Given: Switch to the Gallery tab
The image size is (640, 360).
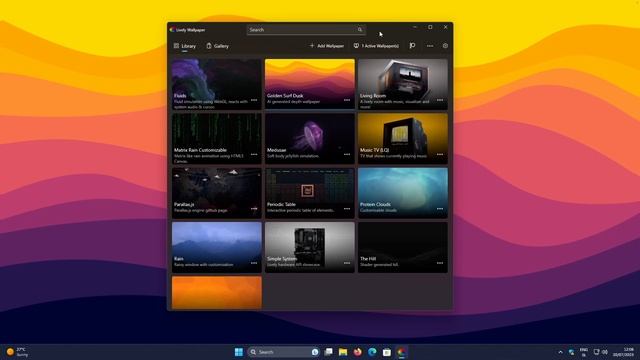Looking at the screenshot, I should [x=218, y=46].
